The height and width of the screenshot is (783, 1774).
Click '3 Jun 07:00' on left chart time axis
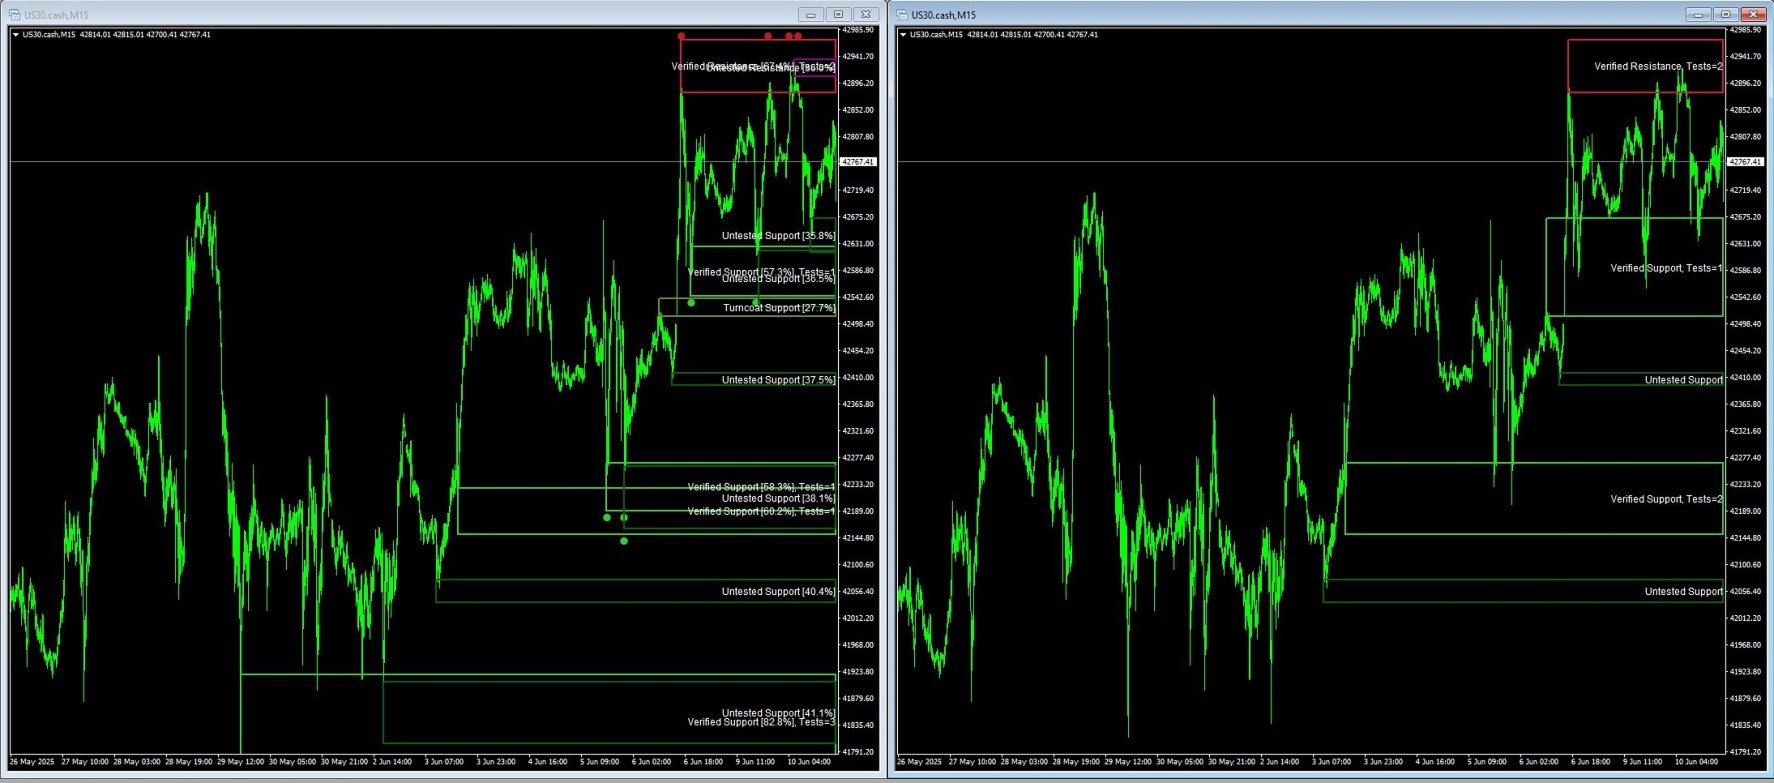(x=444, y=762)
